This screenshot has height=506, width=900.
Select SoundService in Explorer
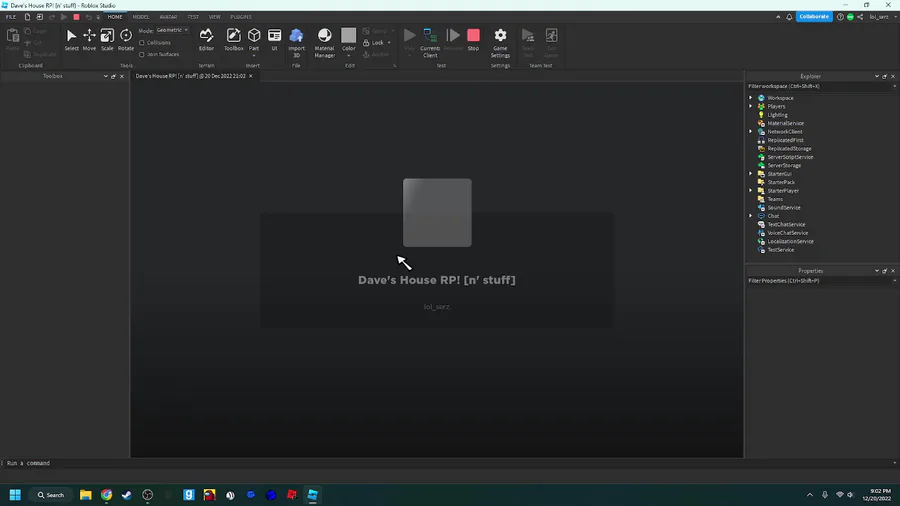click(783, 208)
